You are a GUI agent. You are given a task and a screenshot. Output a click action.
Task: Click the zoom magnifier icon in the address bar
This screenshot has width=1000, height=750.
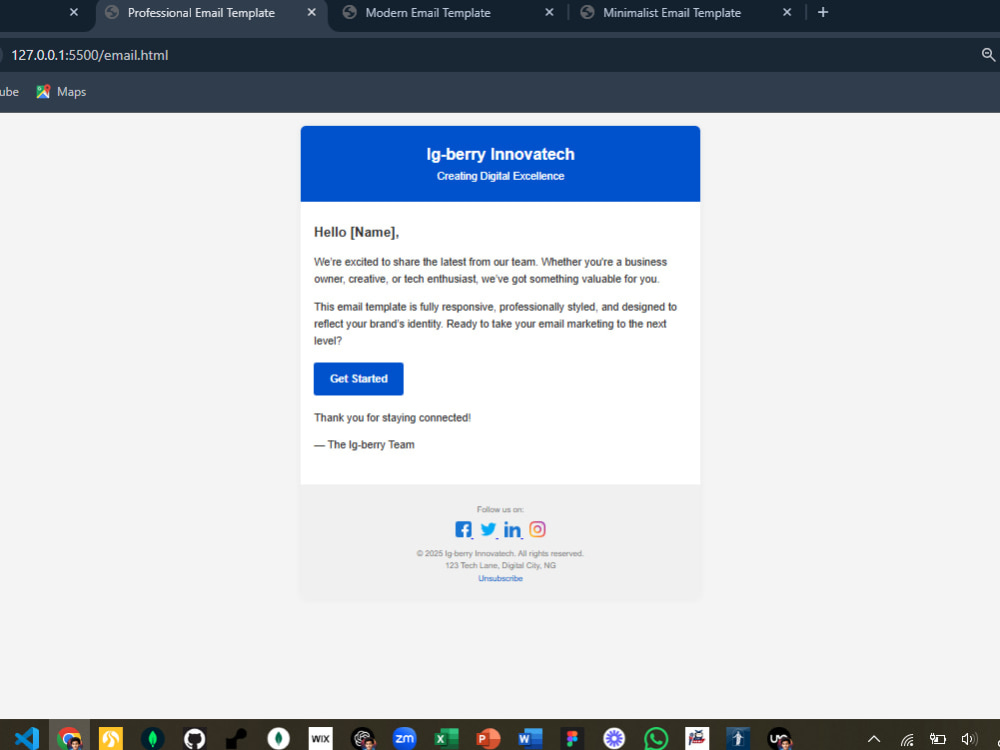(988, 55)
